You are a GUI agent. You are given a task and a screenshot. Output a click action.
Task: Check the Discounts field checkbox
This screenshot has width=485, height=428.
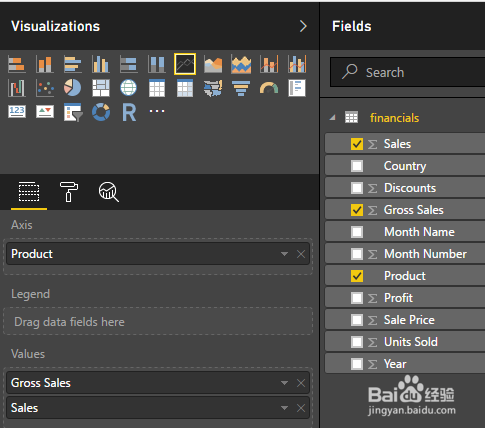click(357, 188)
